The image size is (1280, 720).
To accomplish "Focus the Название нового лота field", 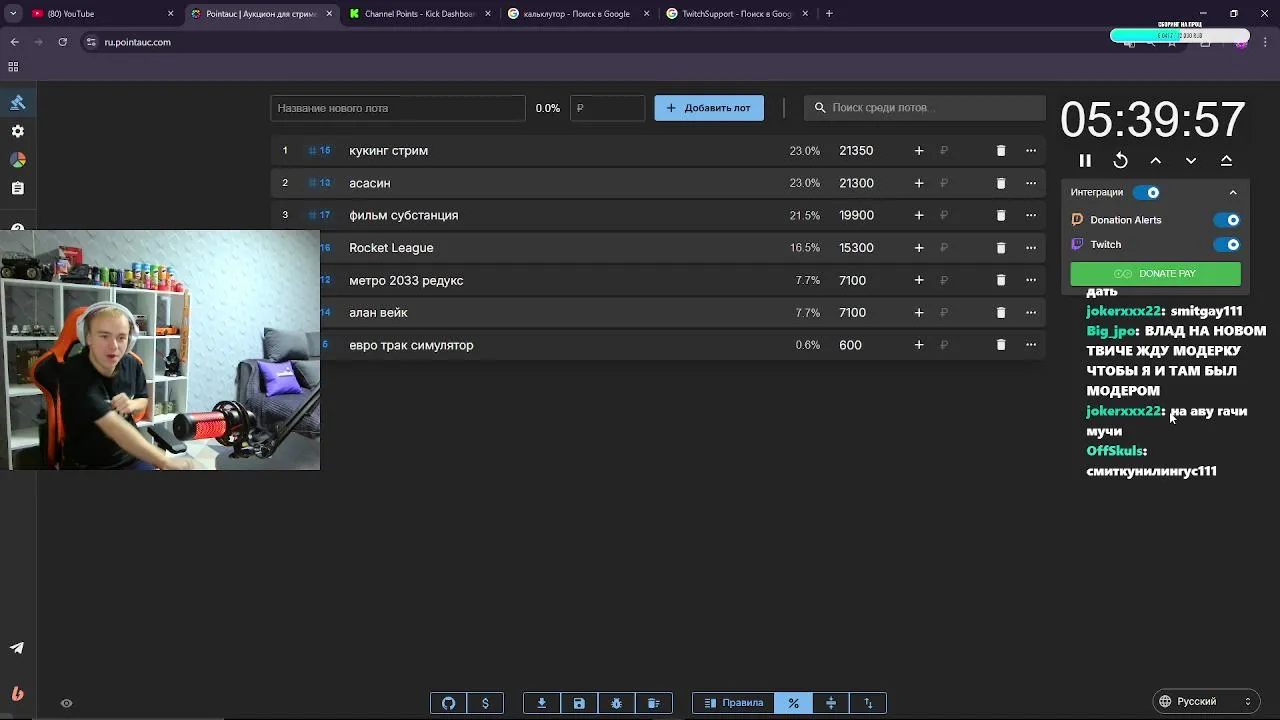I will click(398, 108).
